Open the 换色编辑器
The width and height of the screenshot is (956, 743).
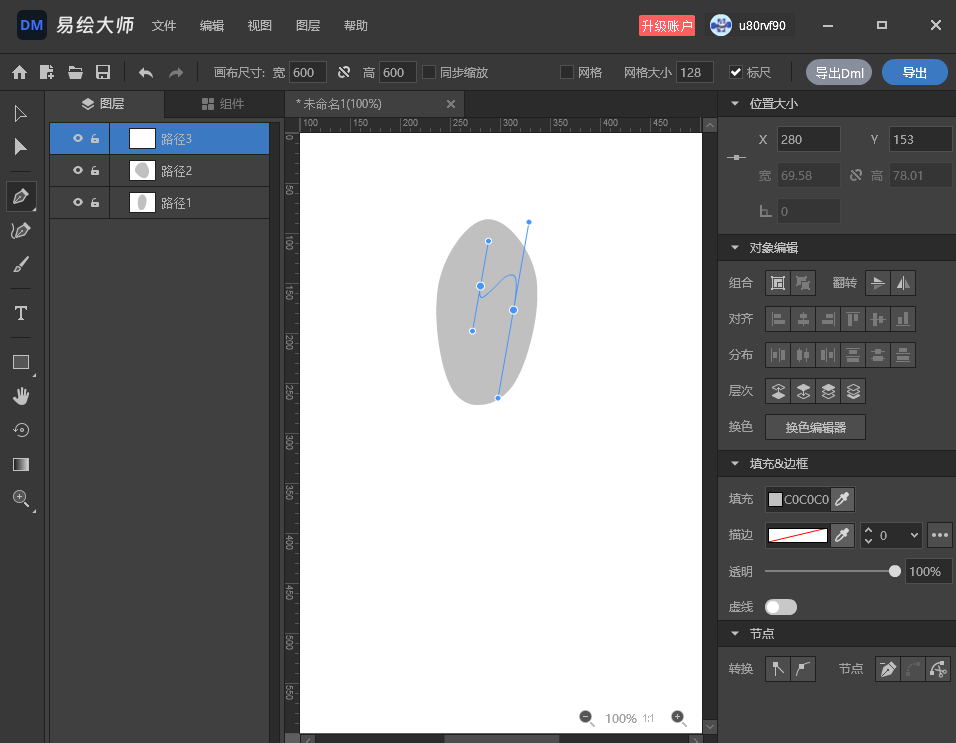point(815,427)
